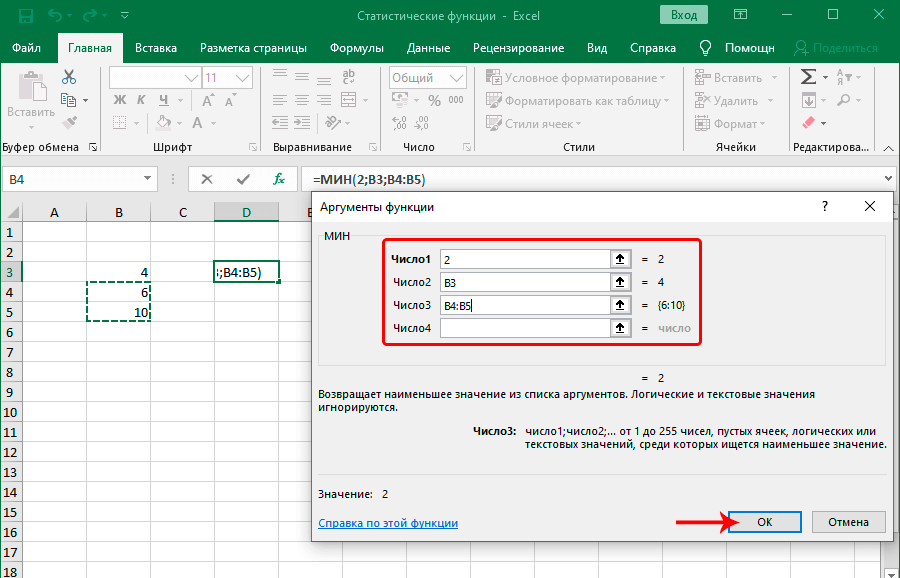Screen dimensions: 900x578
Task: Expand the Name Box dropdown
Action: click(146, 179)
